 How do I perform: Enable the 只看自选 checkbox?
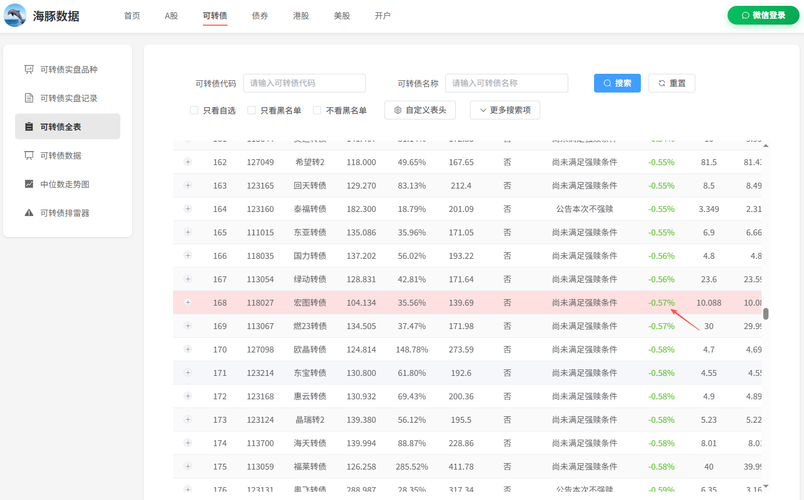(x=195, y=110)
